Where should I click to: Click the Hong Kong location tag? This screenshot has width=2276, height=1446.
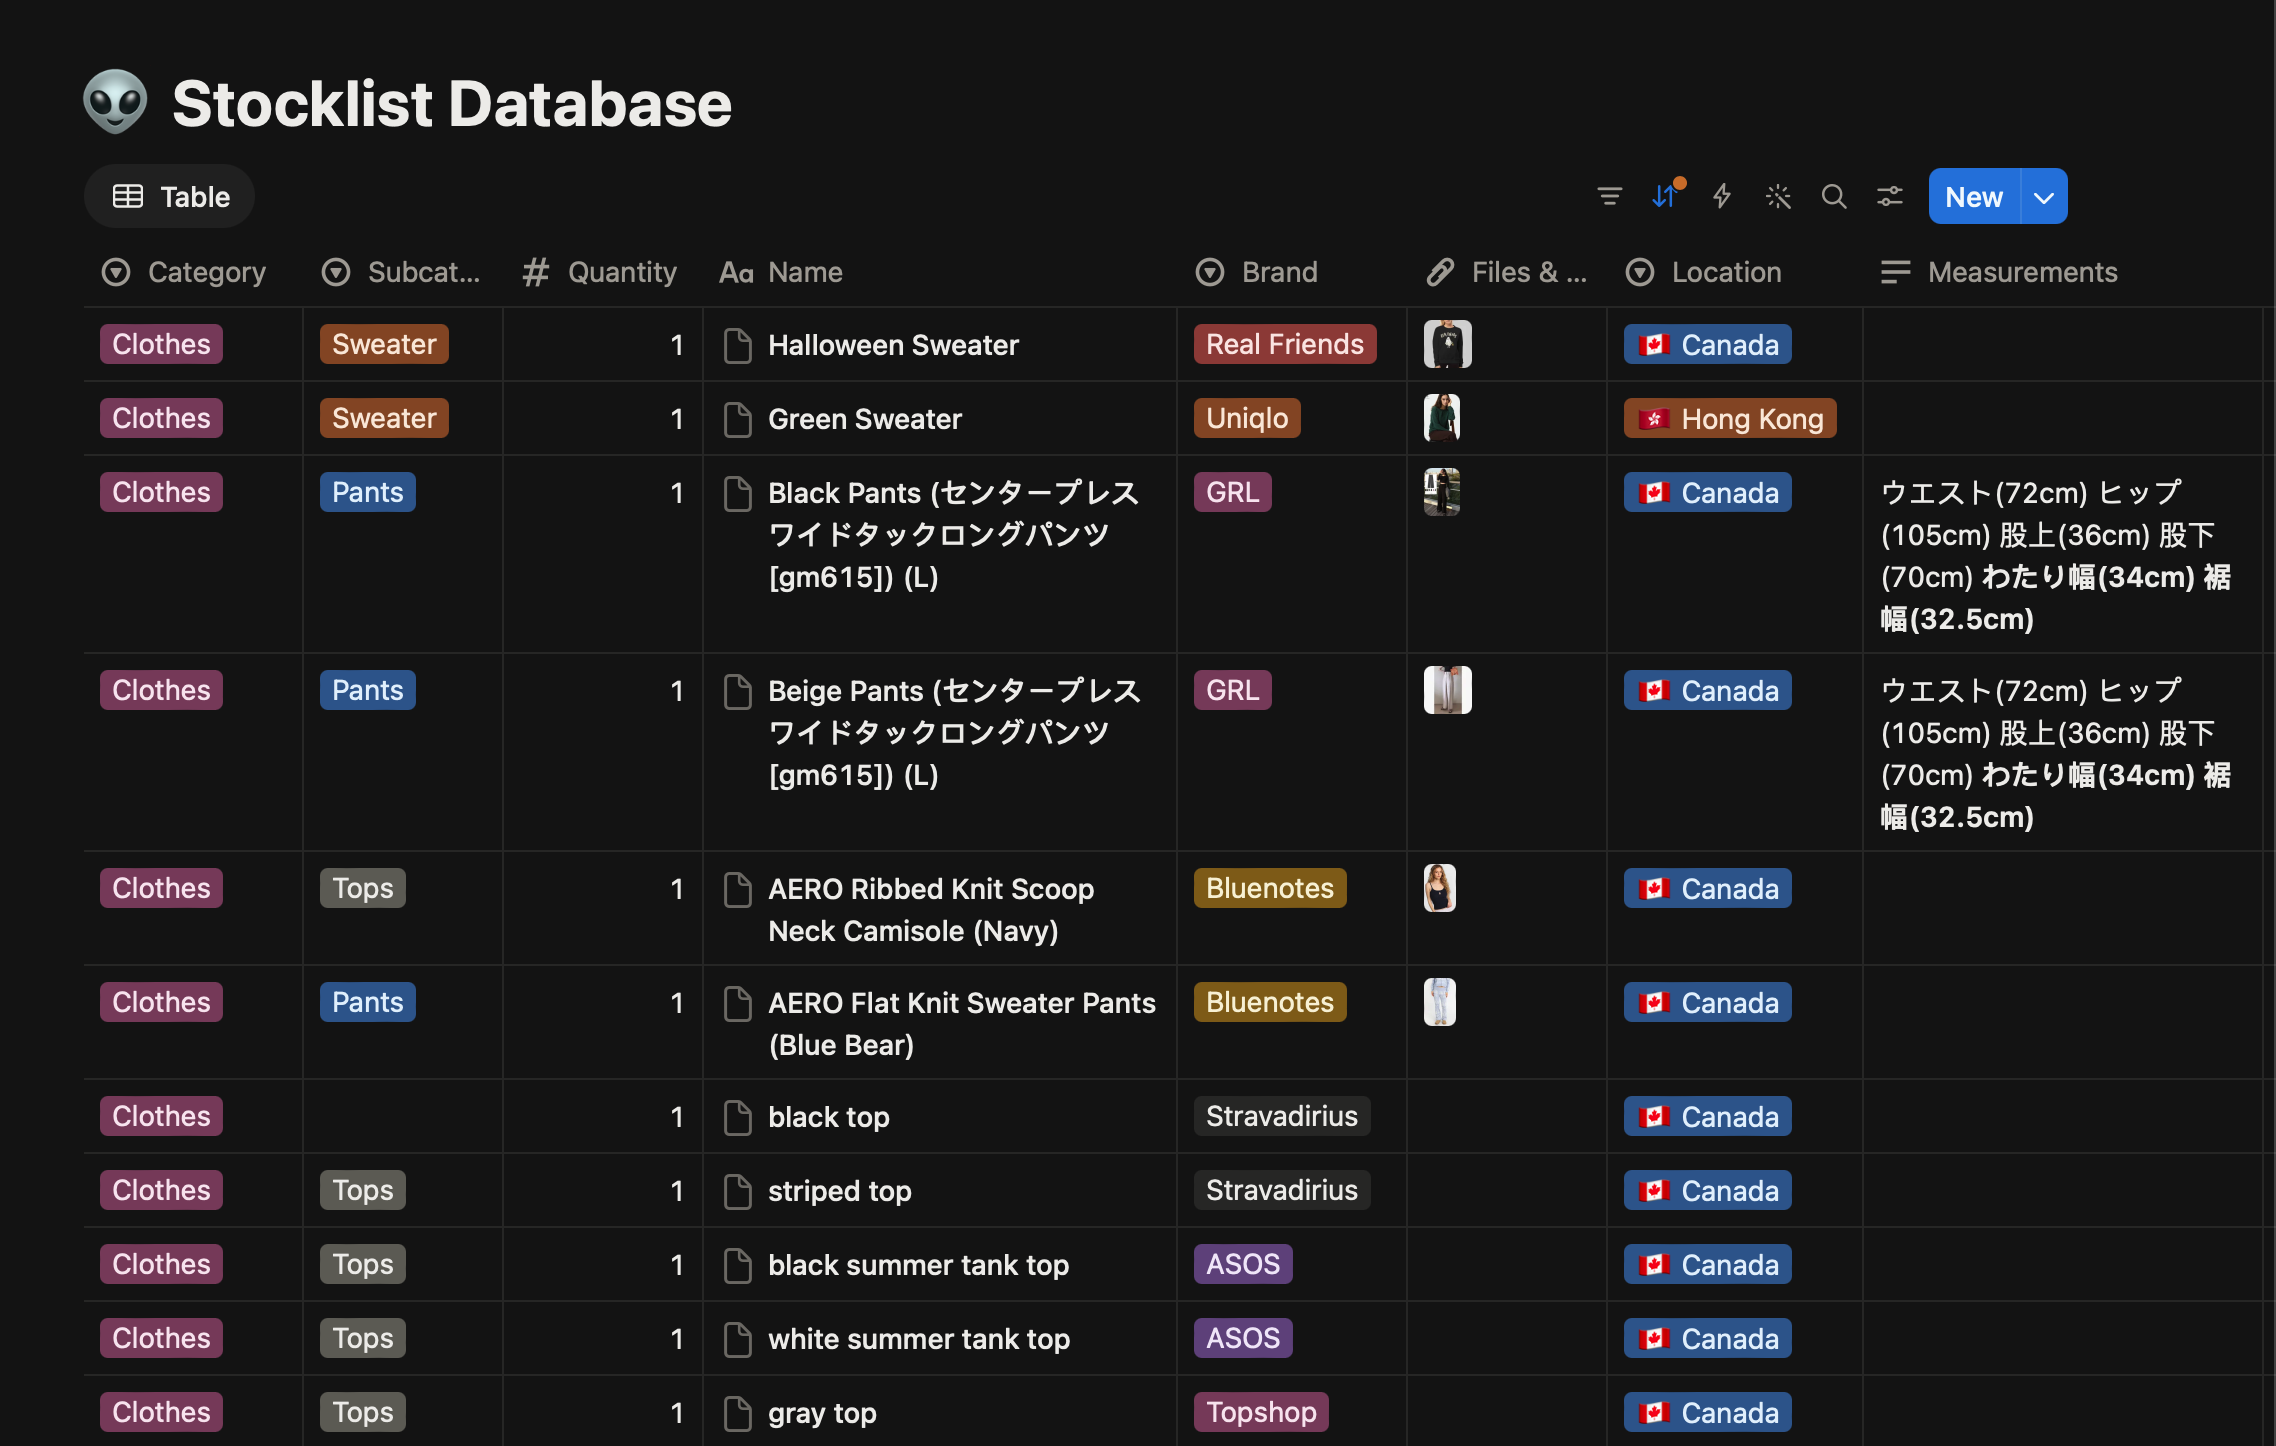pos(1730,418)
